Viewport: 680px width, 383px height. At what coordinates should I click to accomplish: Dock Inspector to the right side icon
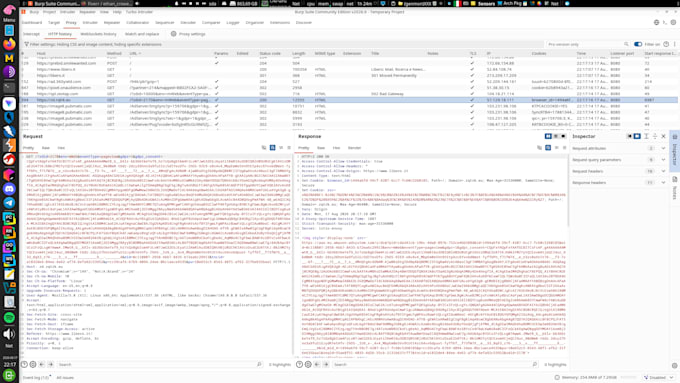(637, 136)
